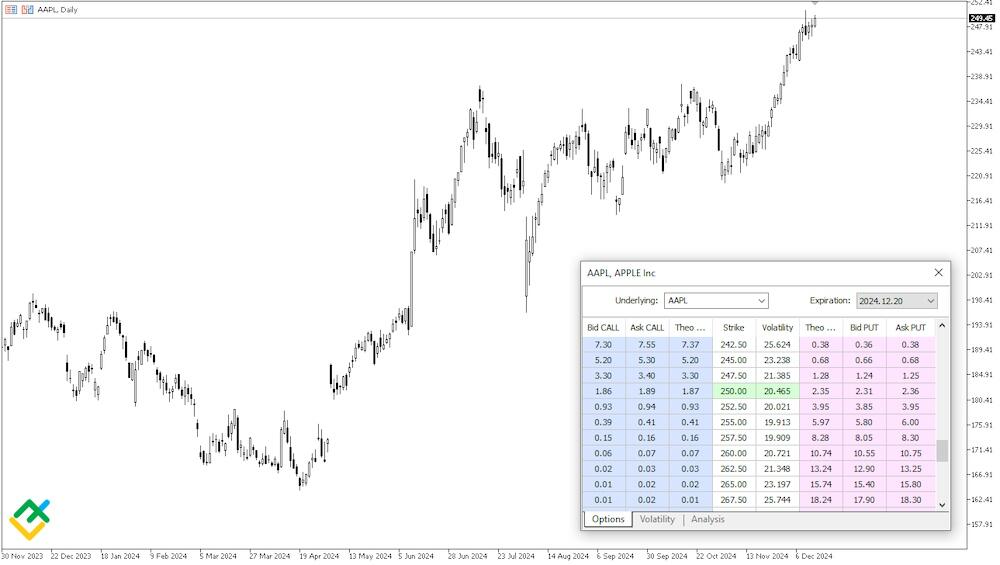The width and height of the screenshot is (1000, 565).
Task: Click the chart shift triangle marker
Action: coord(815,4)
